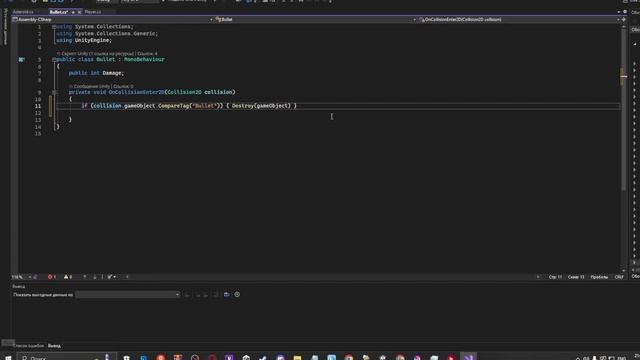Go to the next issue with the down arrow
640x360 pixels.
pyautogui.click(x=94, y=277)
